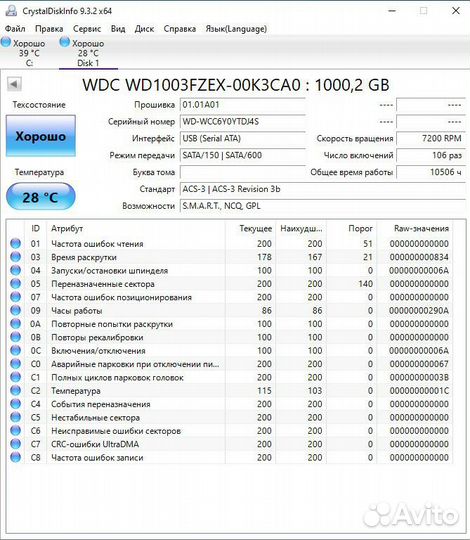Screen dimensions: 470x540
Task: Switch to the C: drive tab at 39 °C
Action: point(29,53)
